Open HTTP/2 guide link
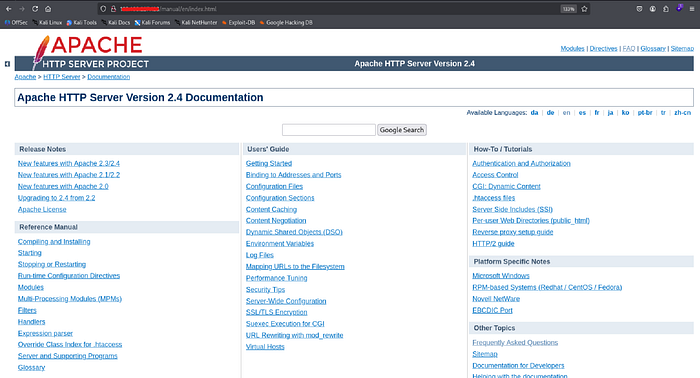 pos(493,244)
